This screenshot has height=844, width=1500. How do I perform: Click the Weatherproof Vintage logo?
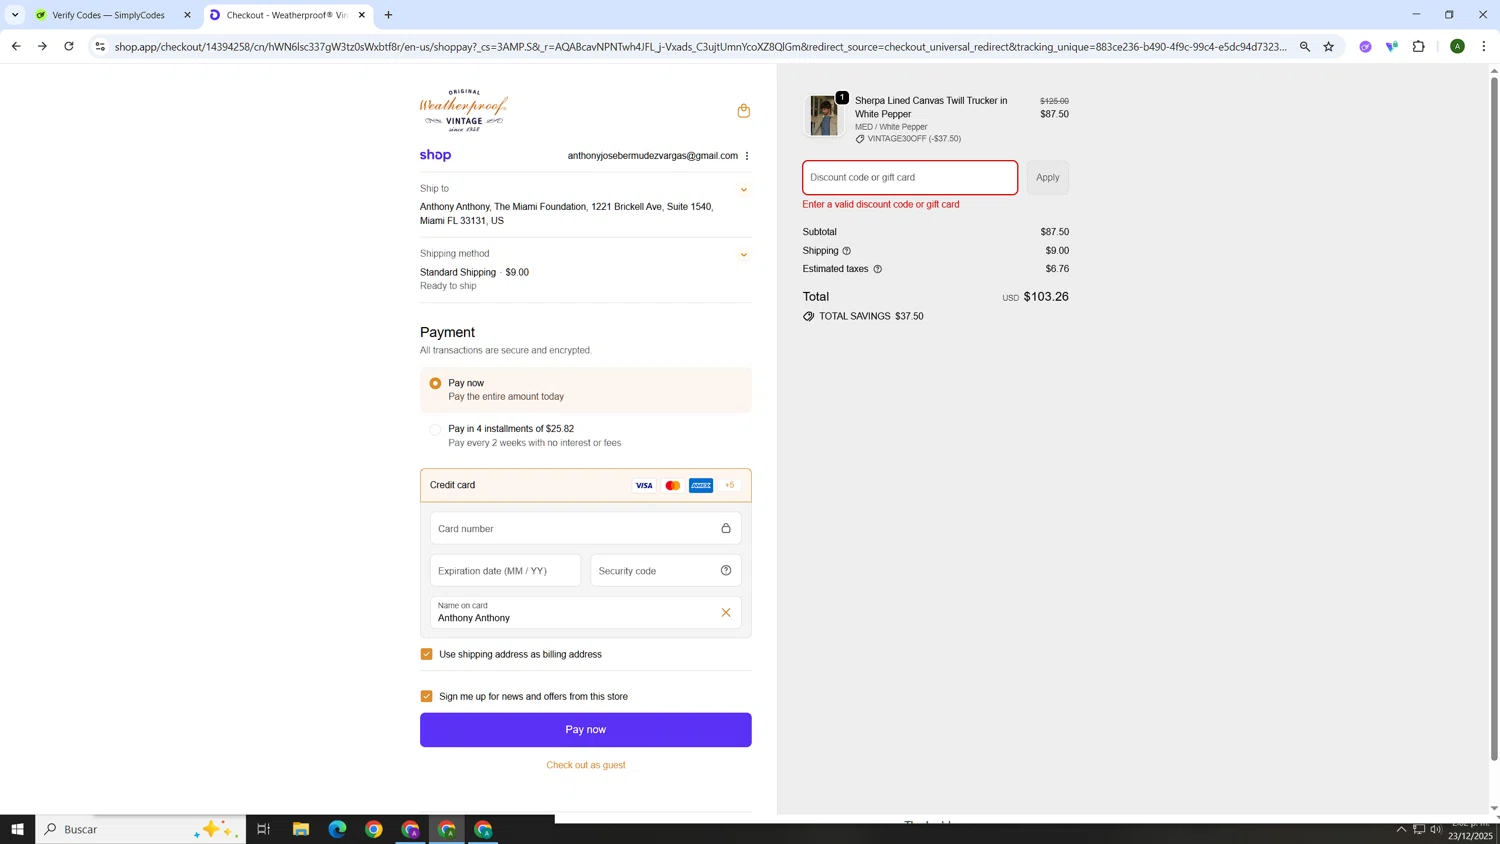(x=464, y=110)
